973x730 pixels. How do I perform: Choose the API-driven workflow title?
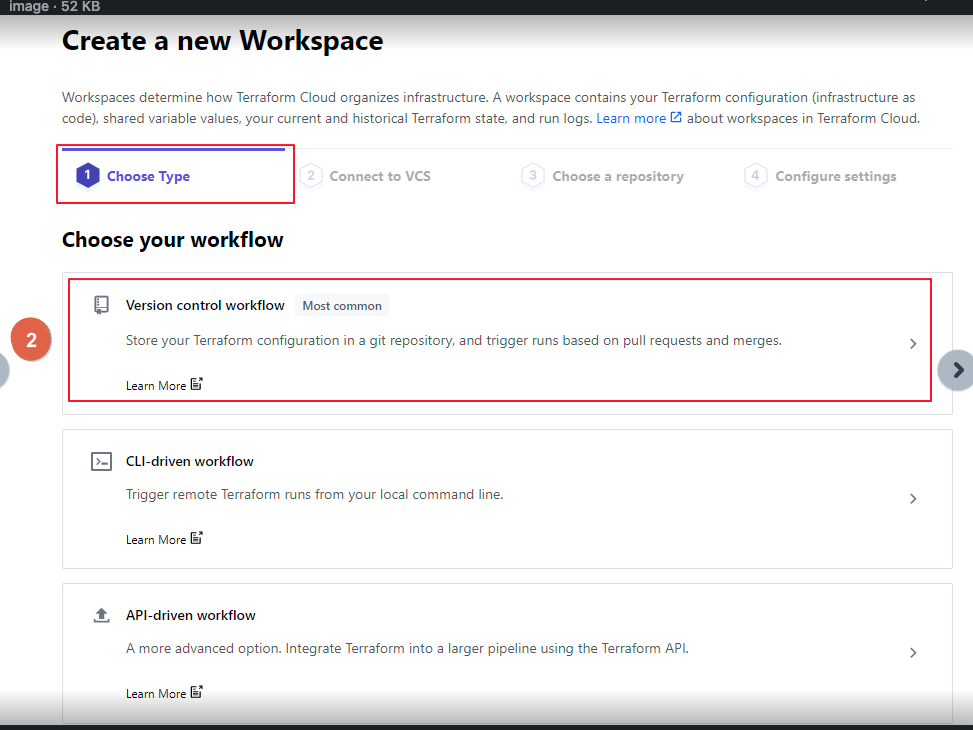191,615
